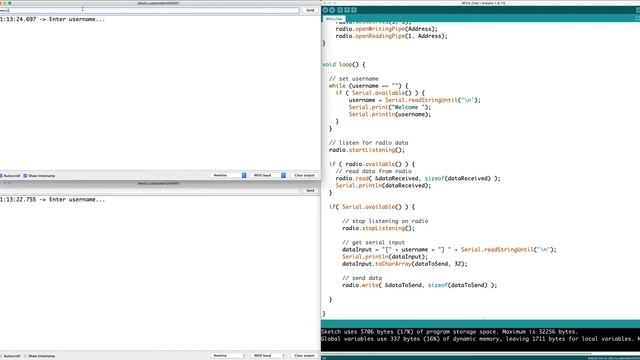
Task: Click the 'radio.startListening();' line
Action: point(367,150)
